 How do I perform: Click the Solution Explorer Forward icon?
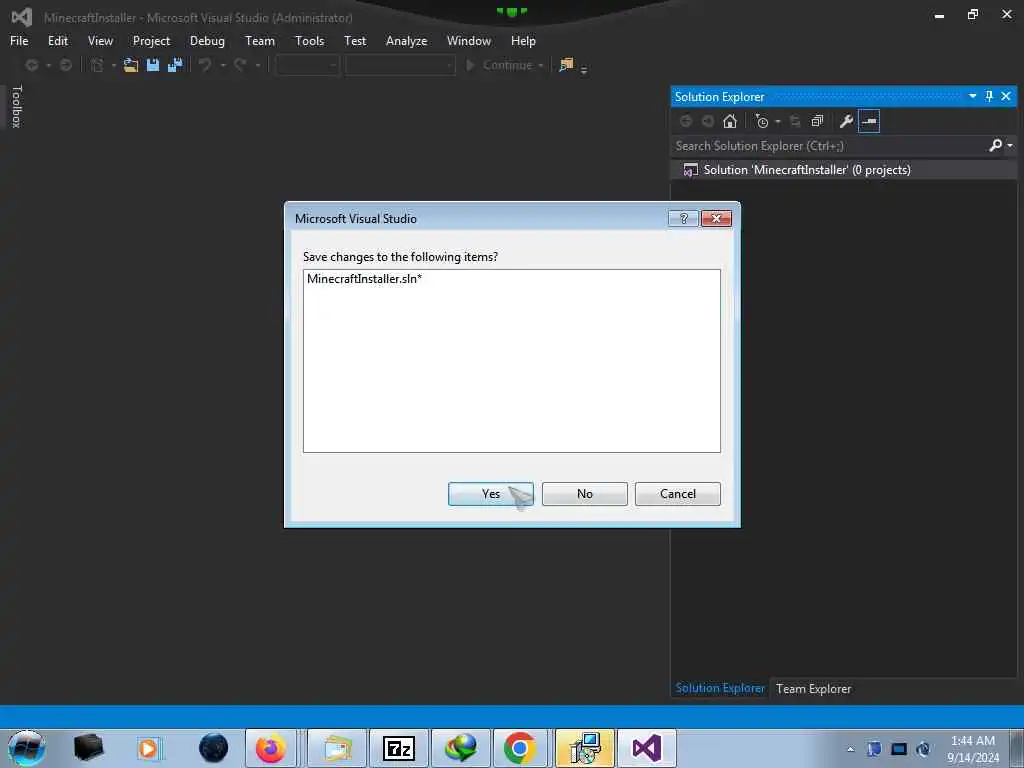coord(708,121)
